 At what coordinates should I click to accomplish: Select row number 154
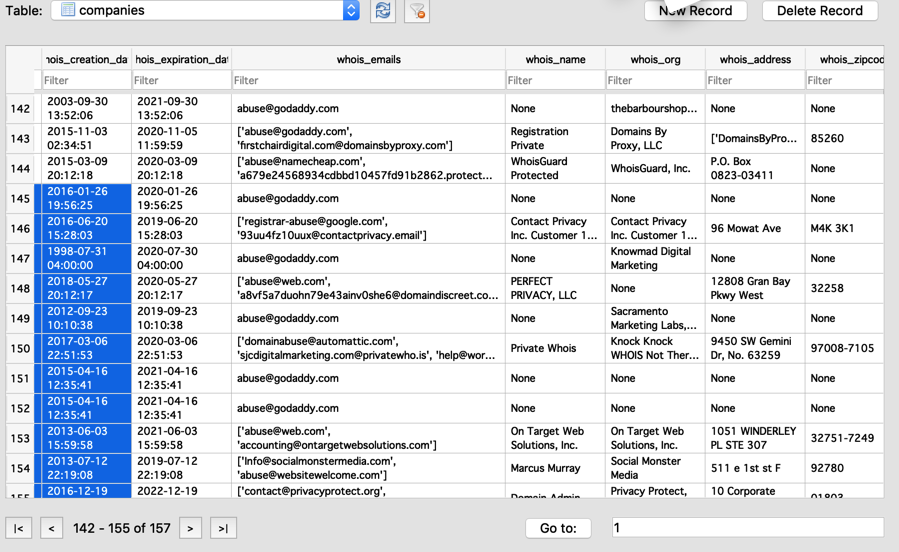pyautogui.click(x=20, y=468)
